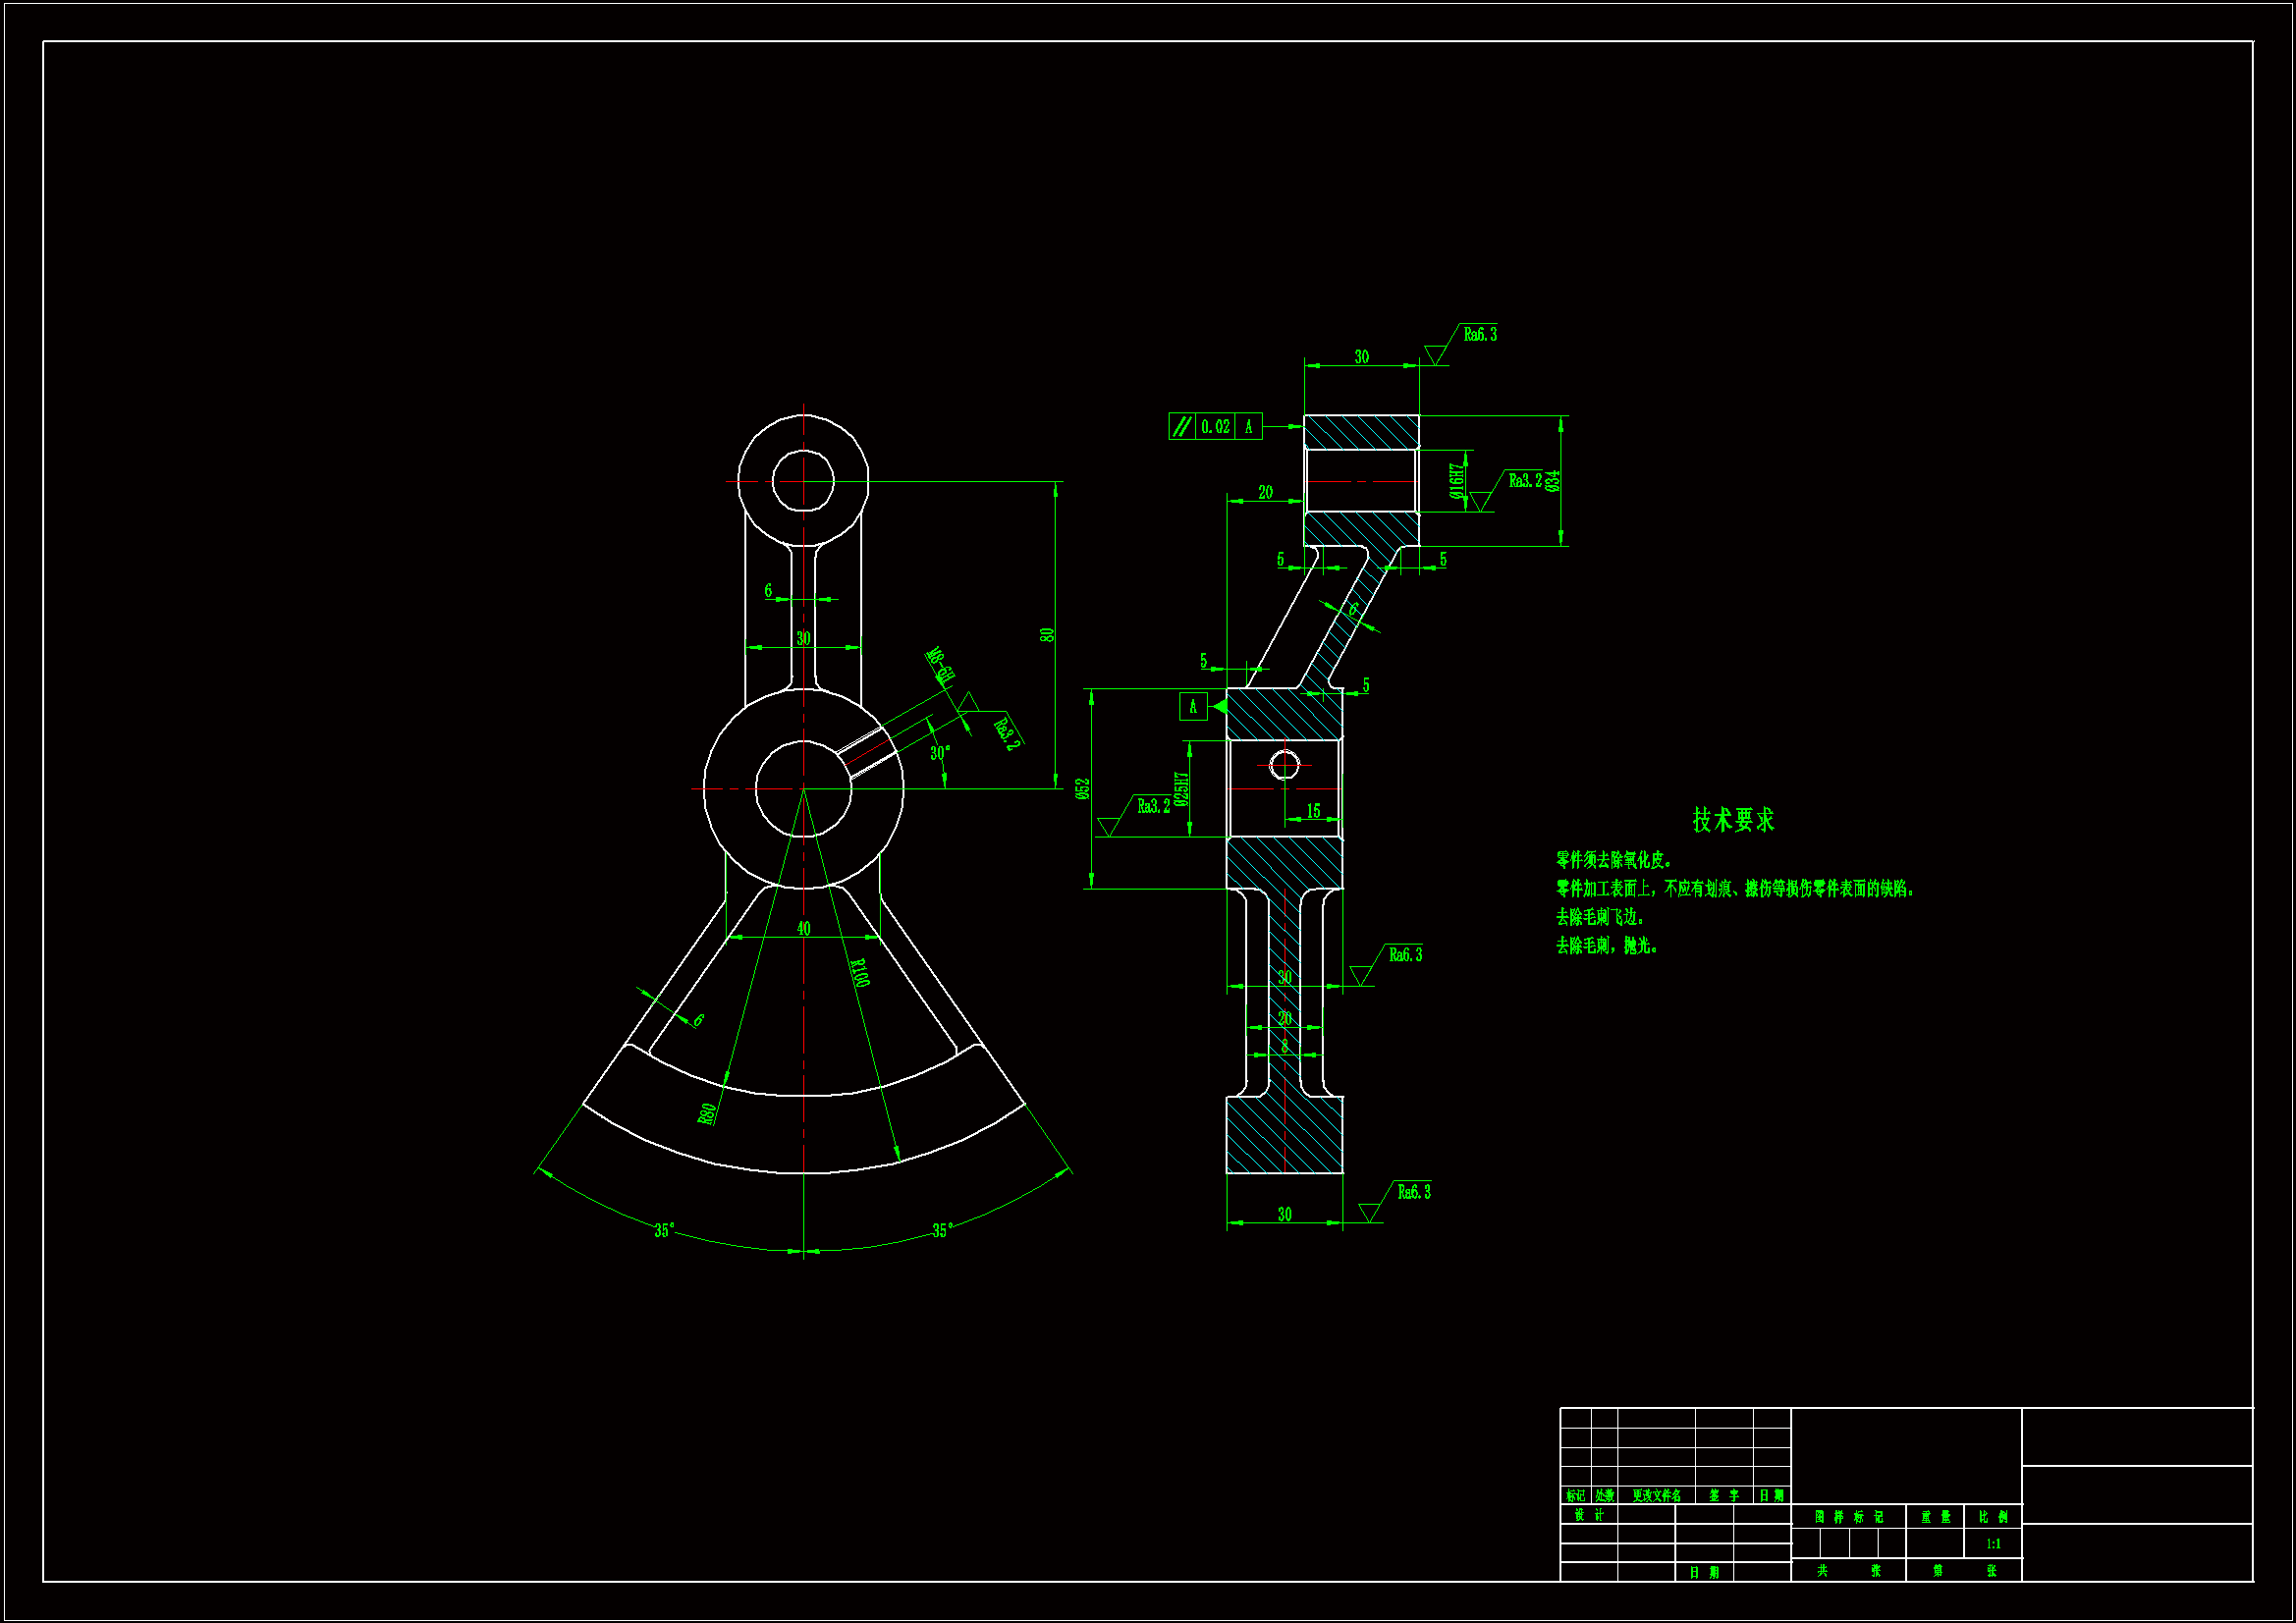Click the R80 radius dimension label

pos(707,1114)
